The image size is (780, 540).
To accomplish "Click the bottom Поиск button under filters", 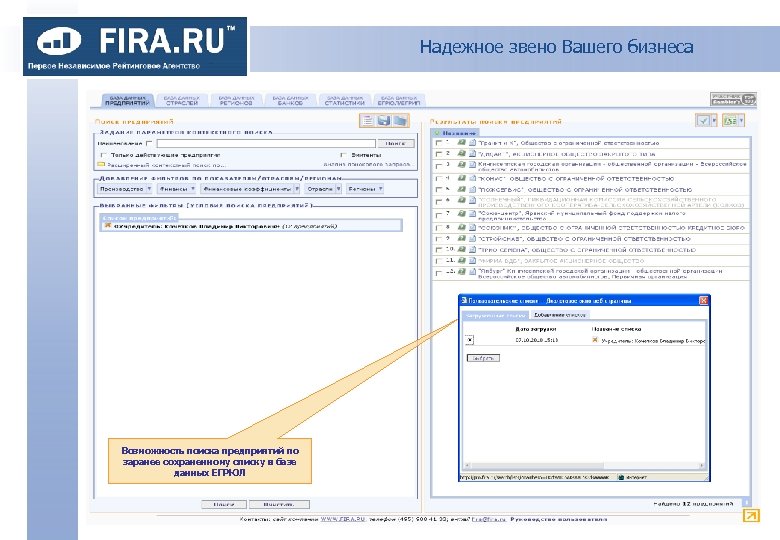I will (x=224, y=504).
